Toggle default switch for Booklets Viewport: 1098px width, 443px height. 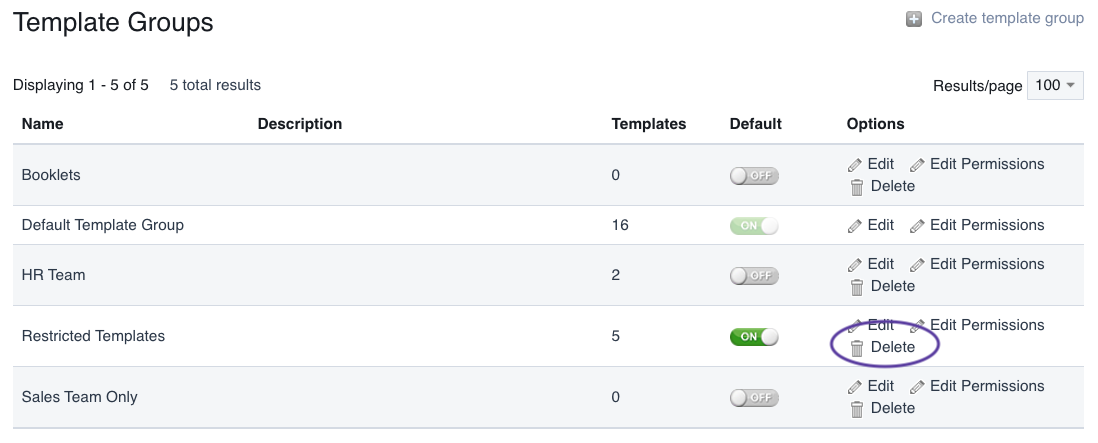754,176
